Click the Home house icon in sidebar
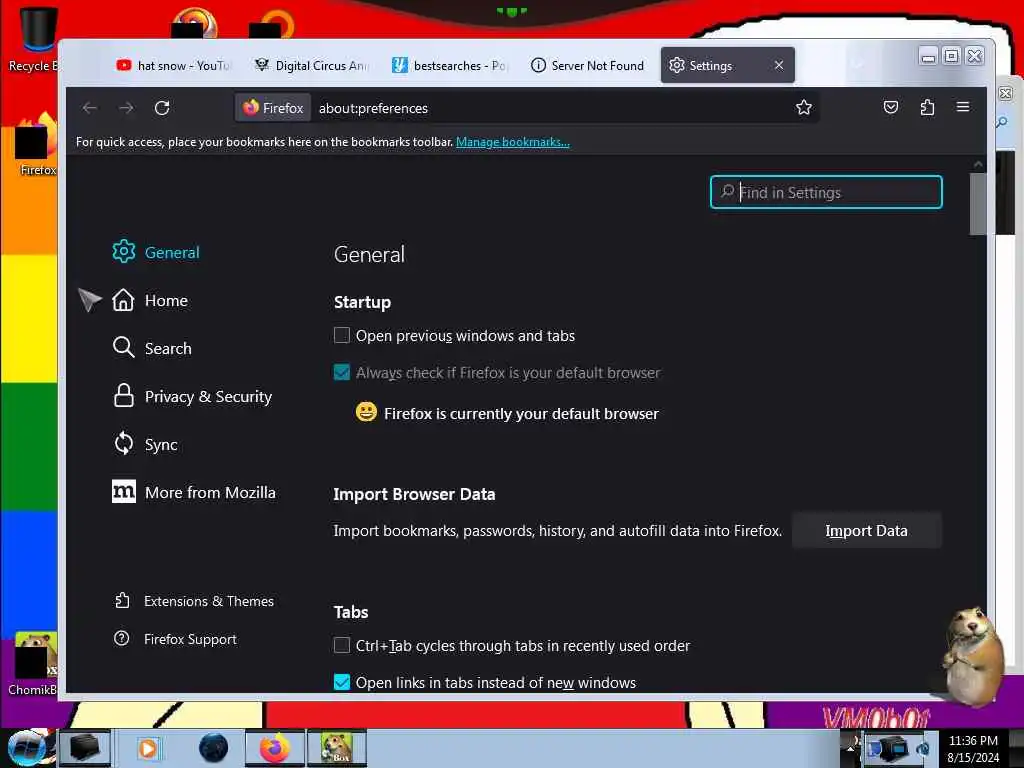This screenshot has width=1024, height=768. point(123,300)
